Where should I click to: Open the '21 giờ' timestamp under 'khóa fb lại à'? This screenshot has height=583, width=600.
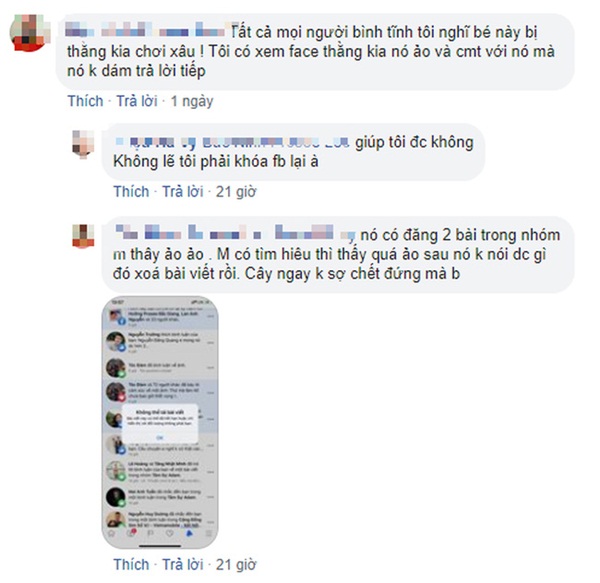tap(236, 192)
